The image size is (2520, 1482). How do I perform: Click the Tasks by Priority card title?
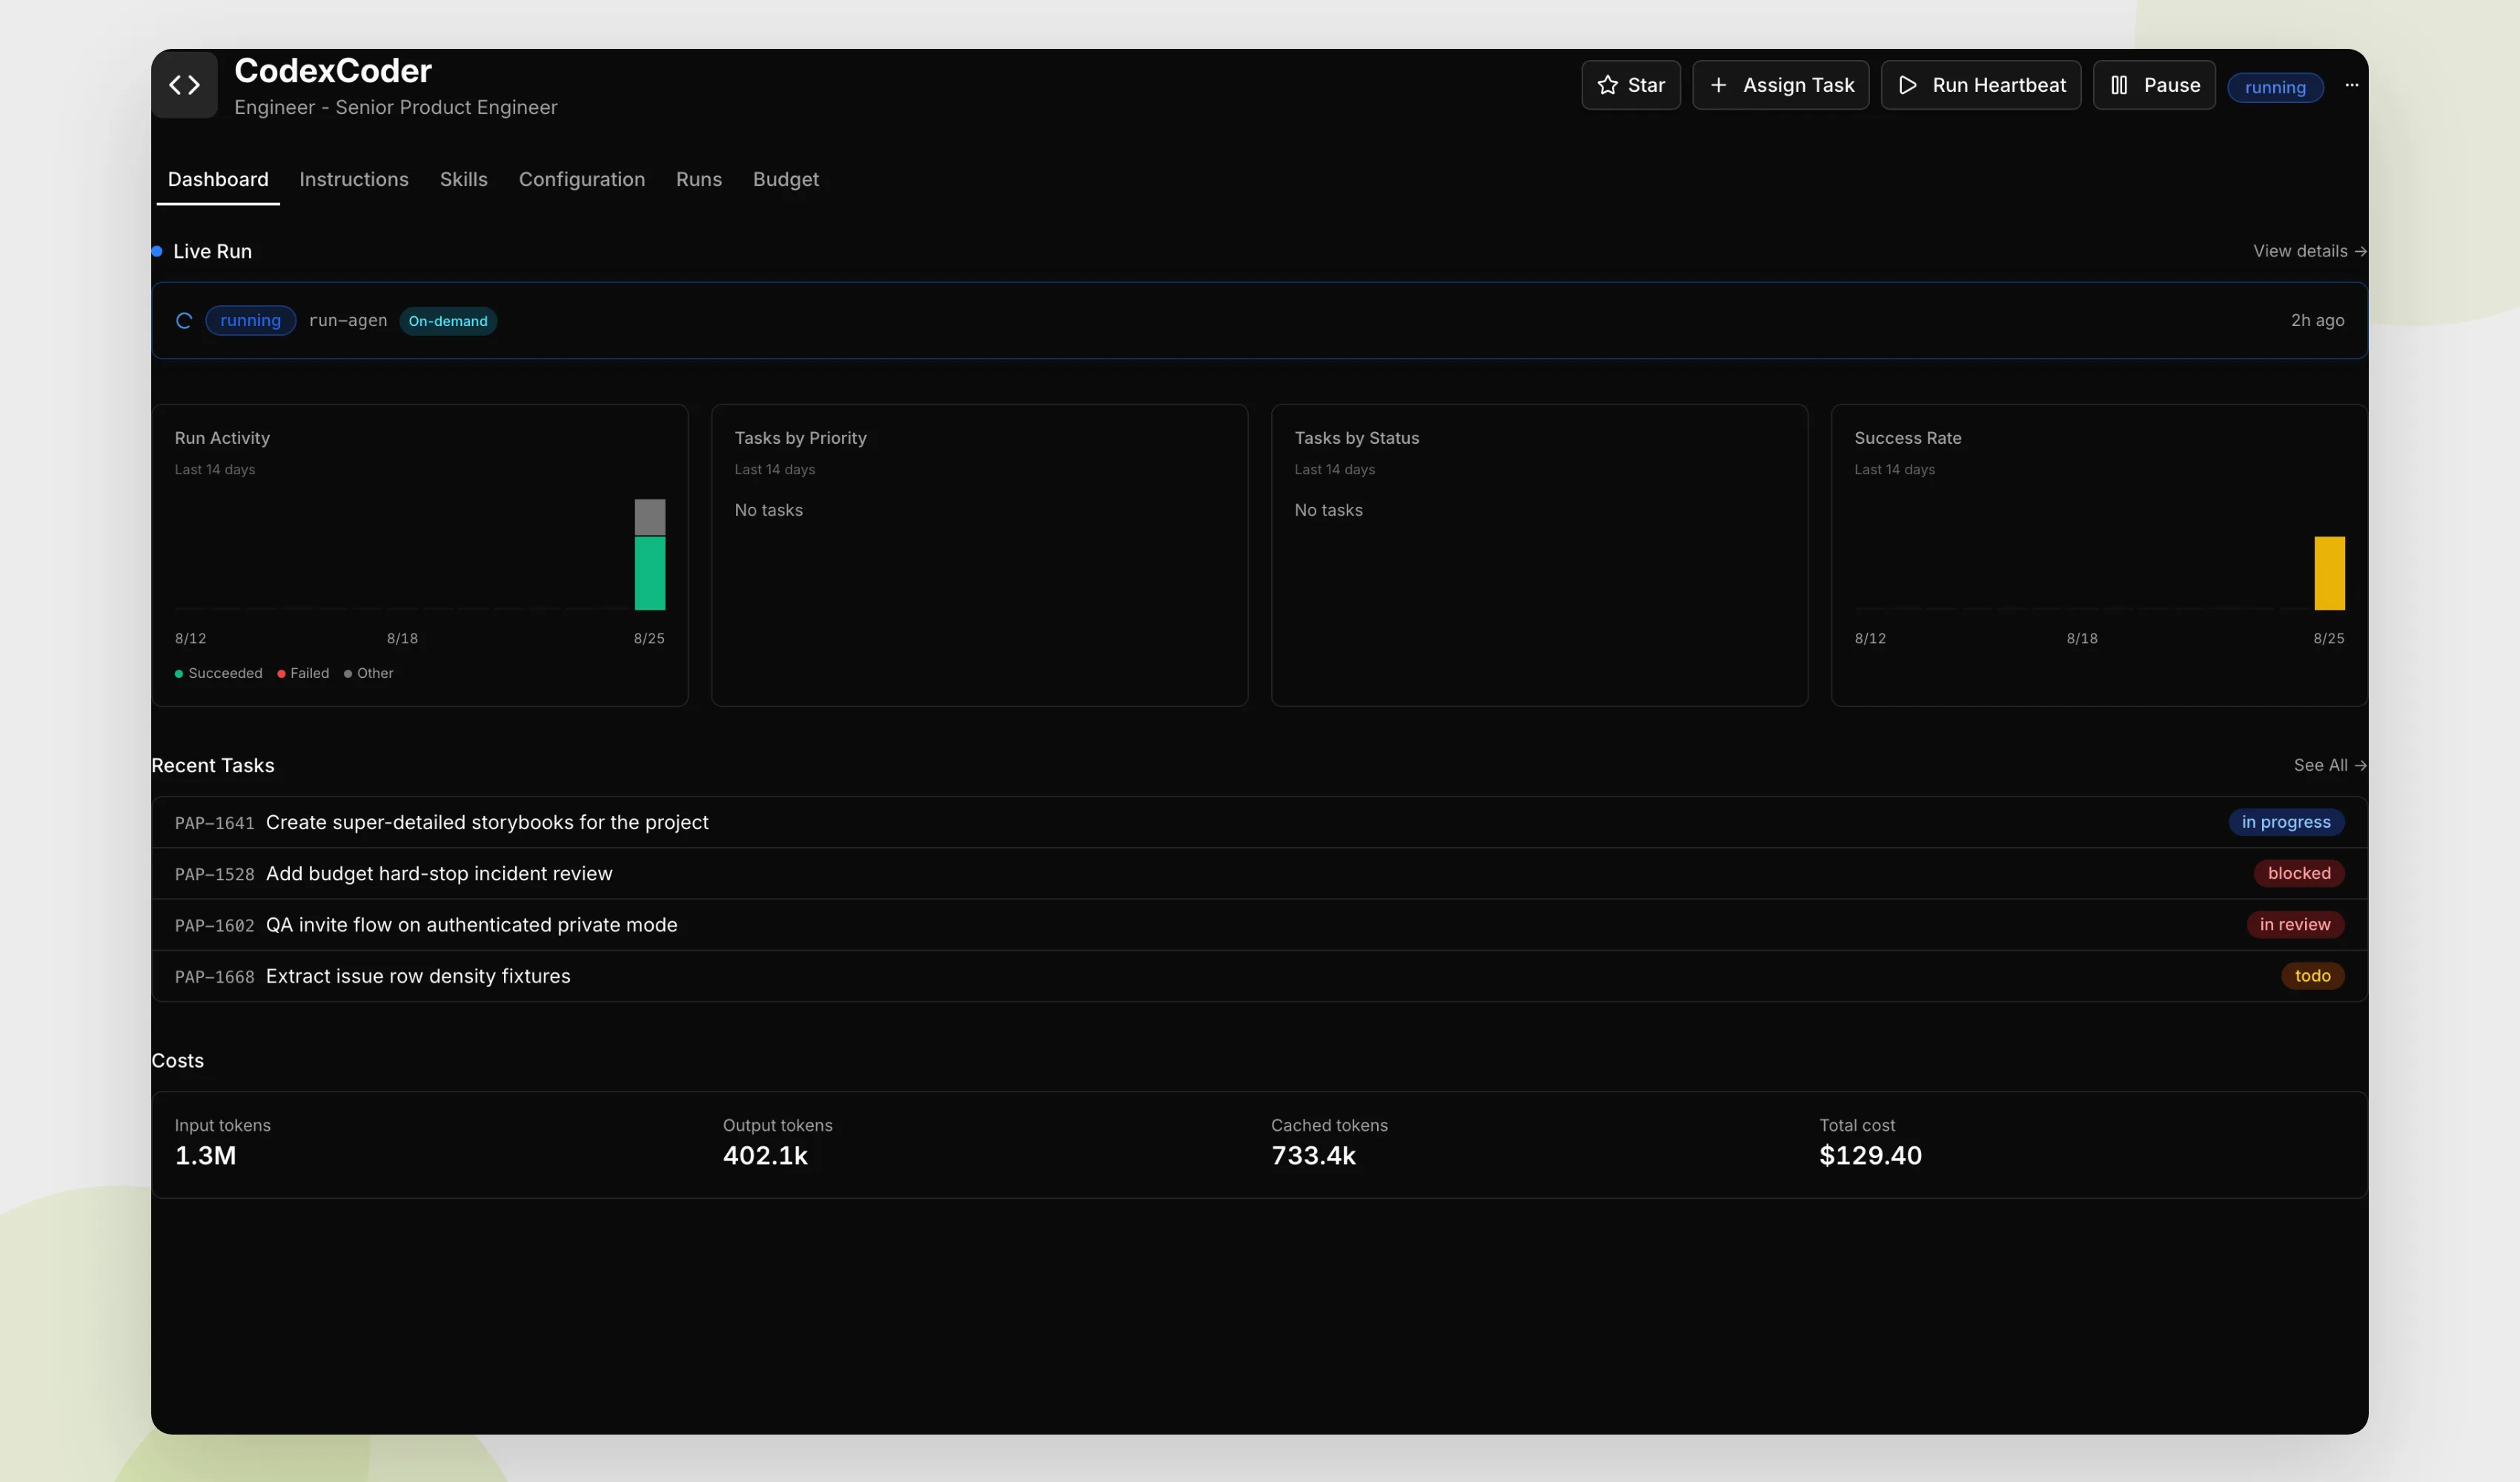tap(801, 438)
